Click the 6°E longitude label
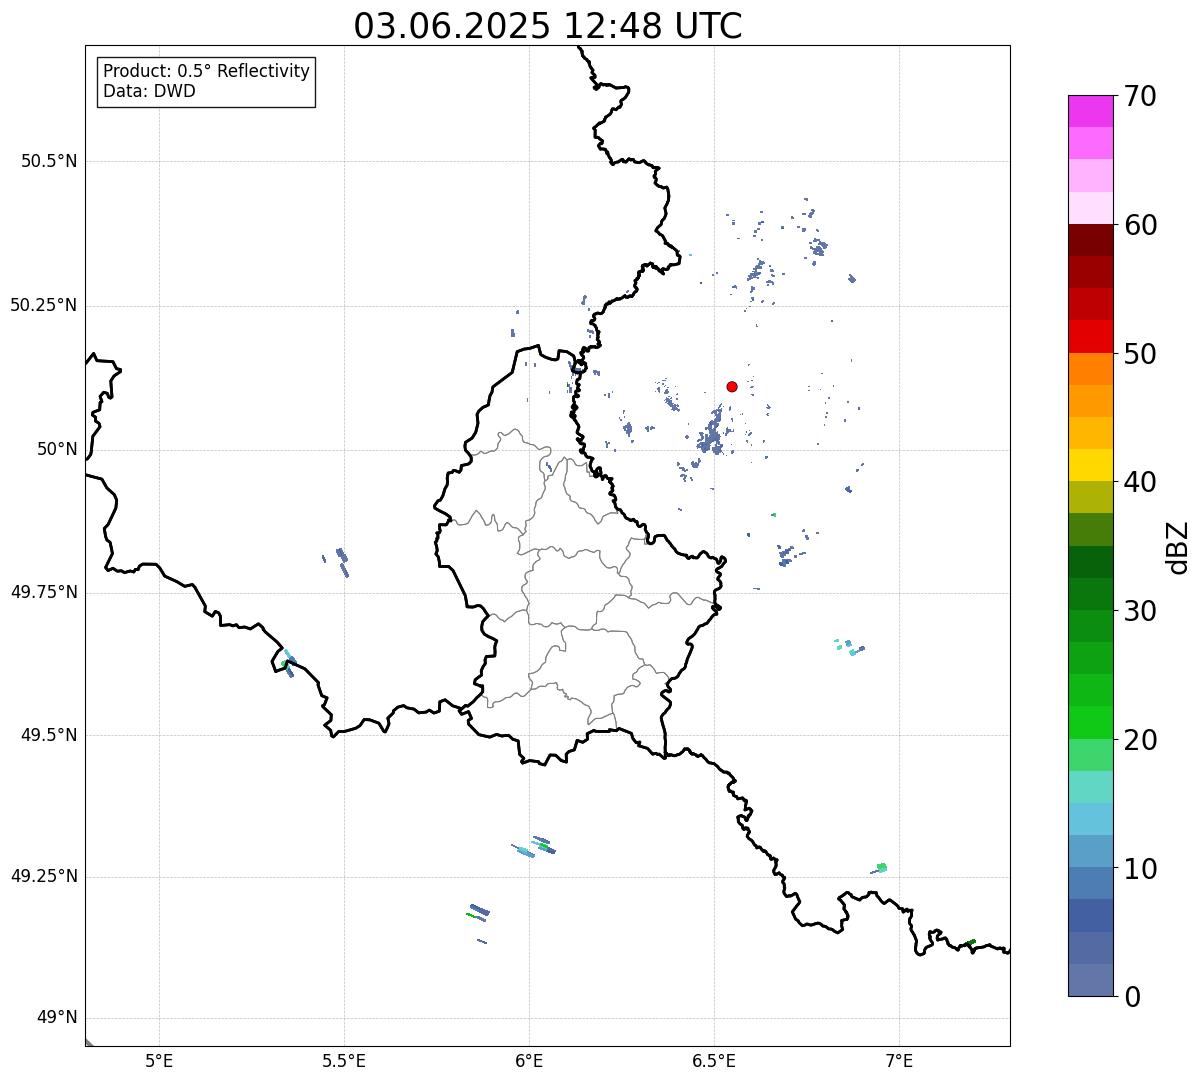This screenshot has width=1202, height=1081. 529,1061
